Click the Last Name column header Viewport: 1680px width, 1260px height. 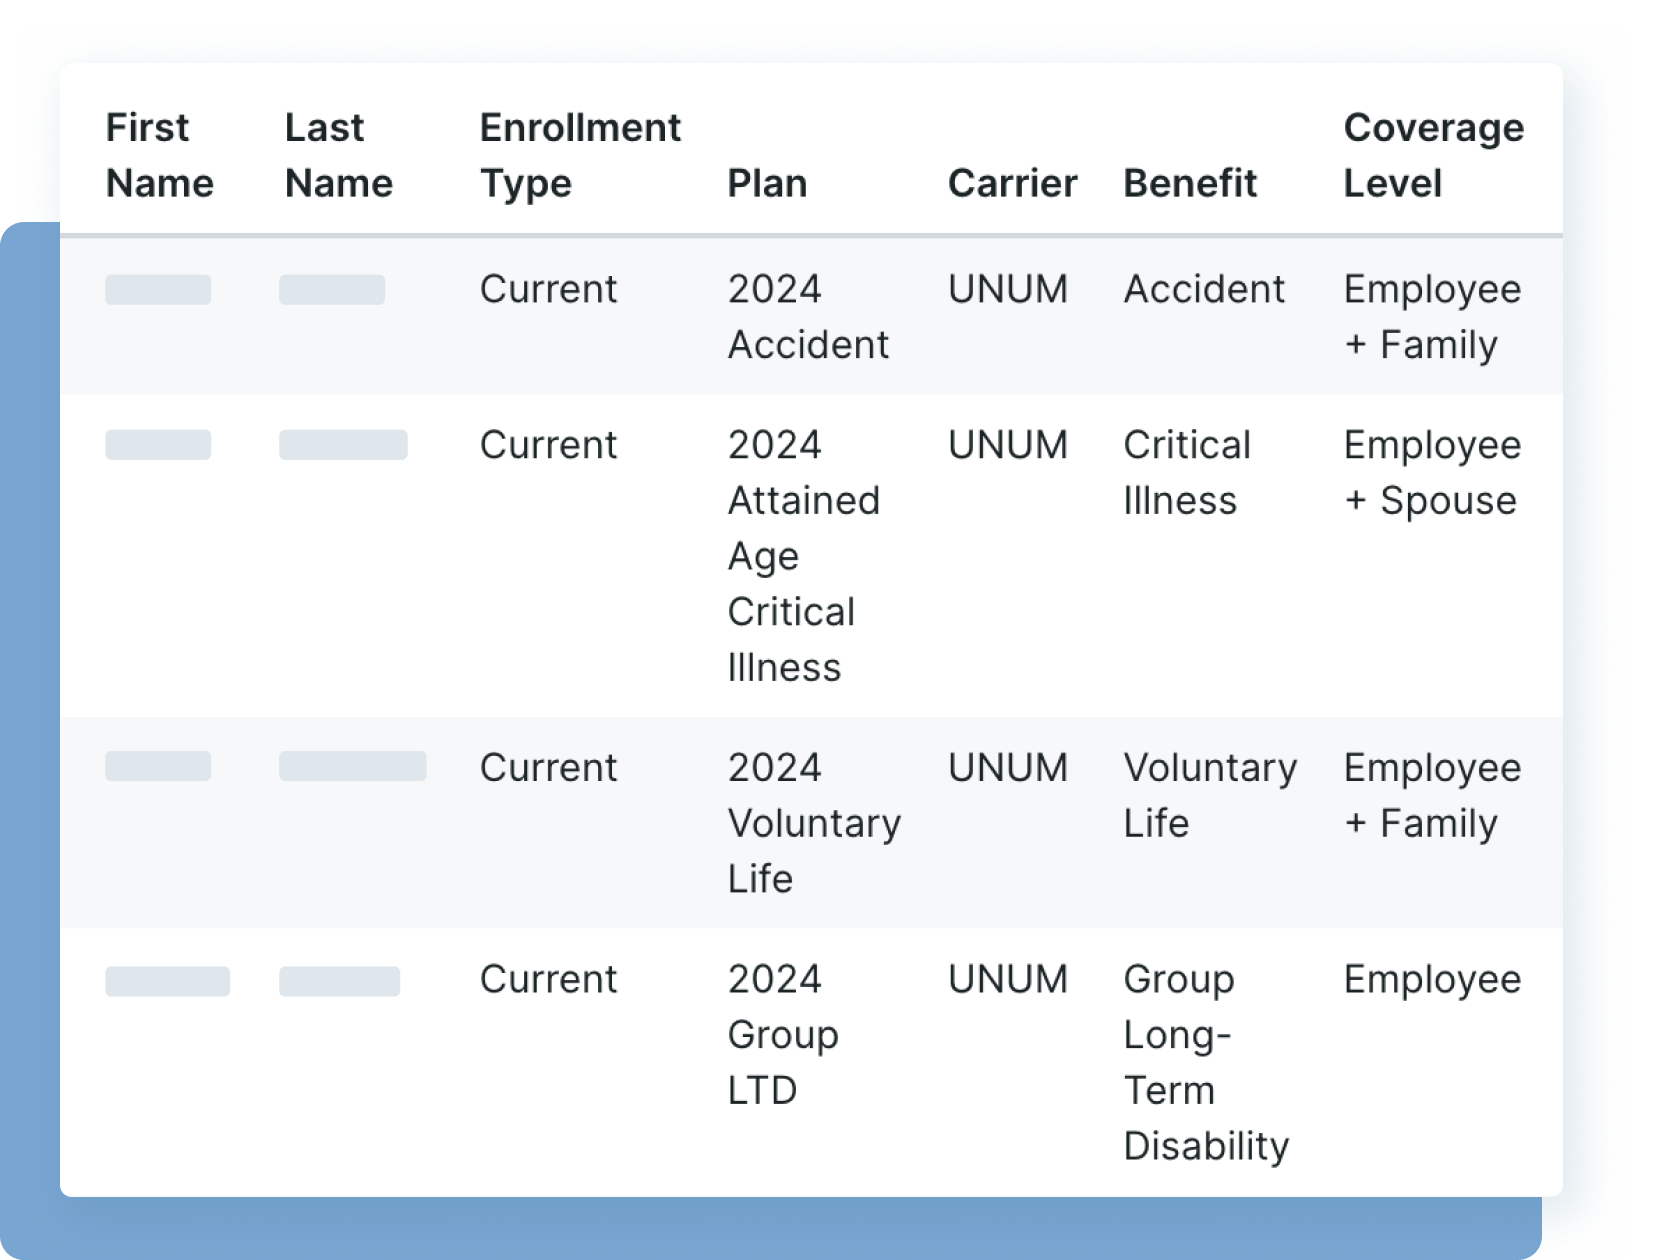[x=339, y=156]
